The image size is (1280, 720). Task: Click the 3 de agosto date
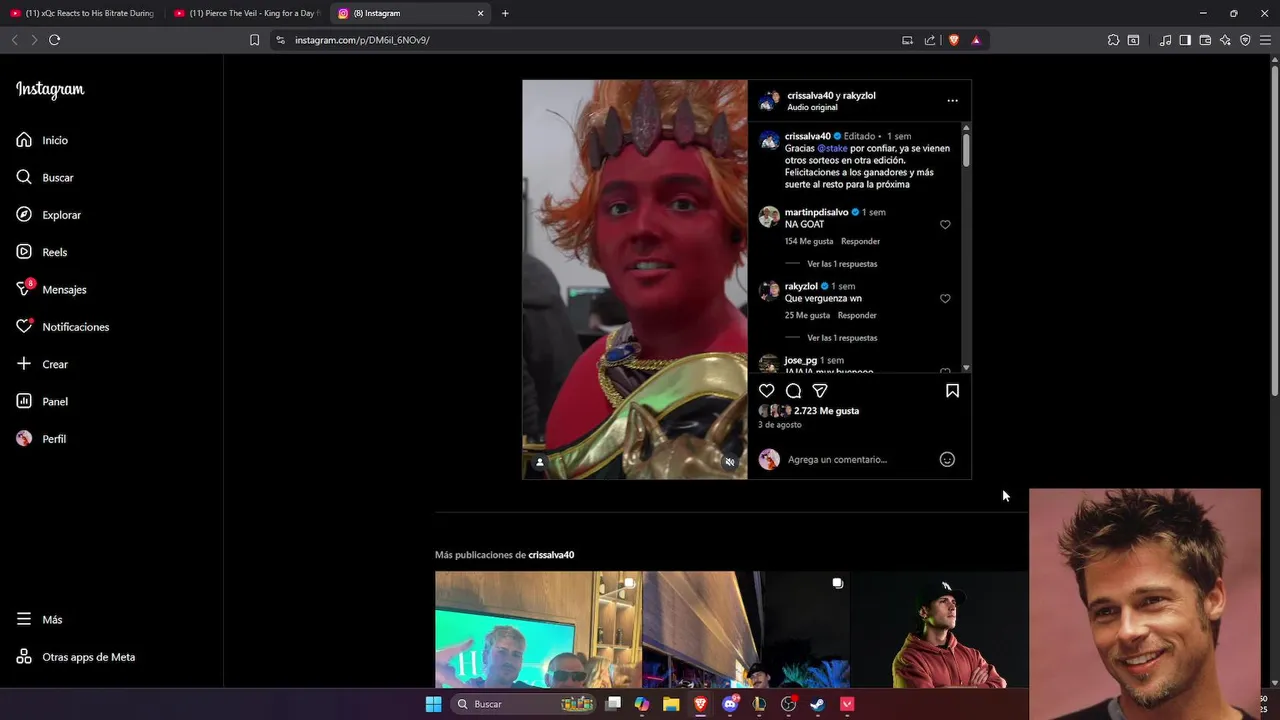(779, 425)
